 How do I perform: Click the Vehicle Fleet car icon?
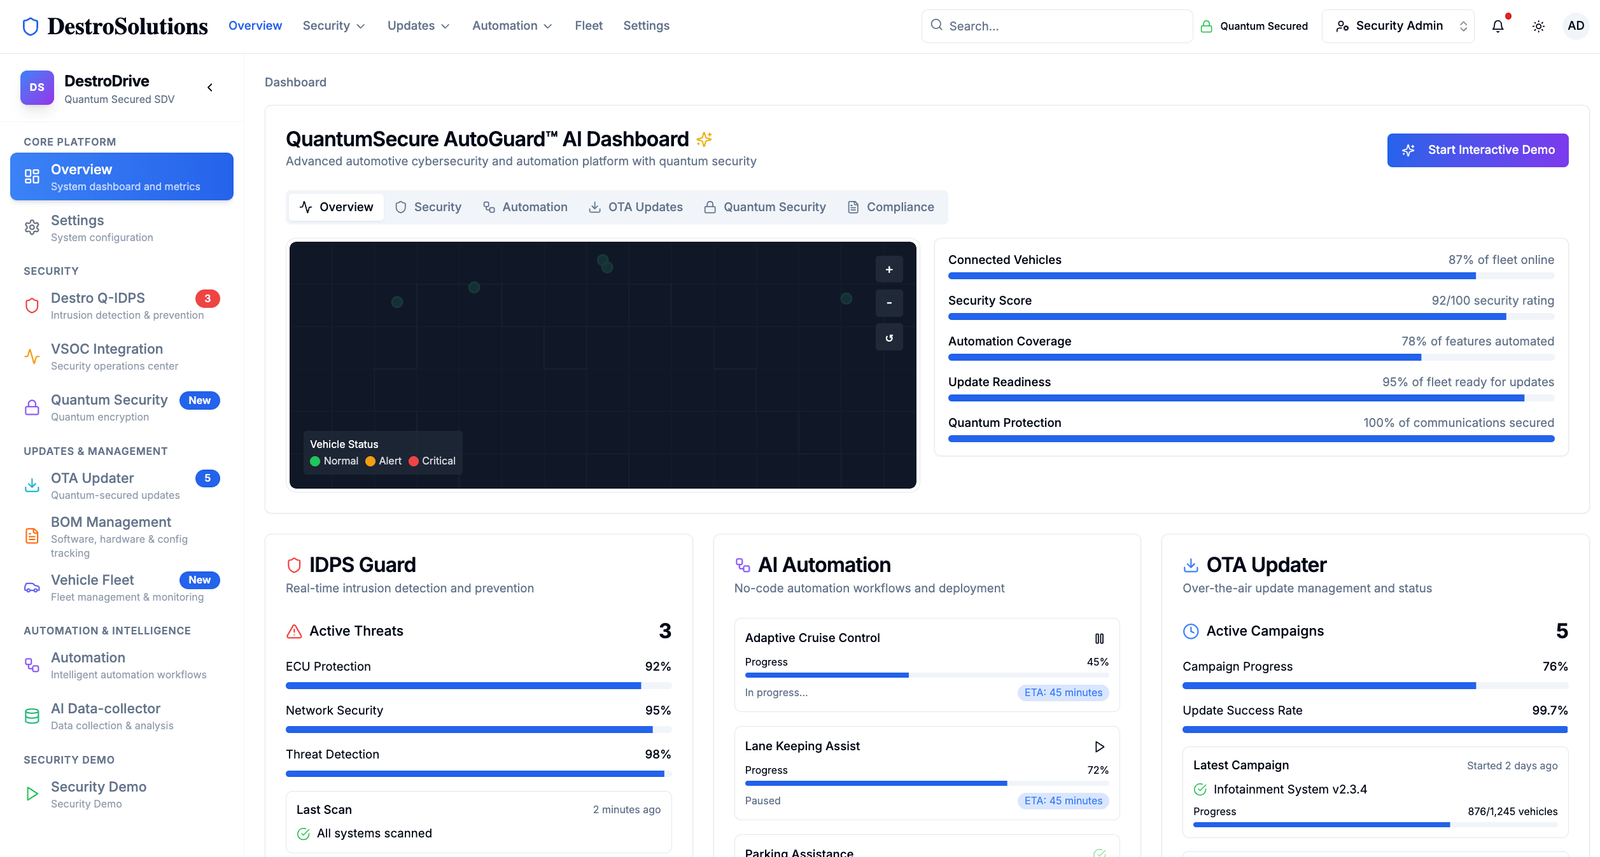[x=32, y=588]
